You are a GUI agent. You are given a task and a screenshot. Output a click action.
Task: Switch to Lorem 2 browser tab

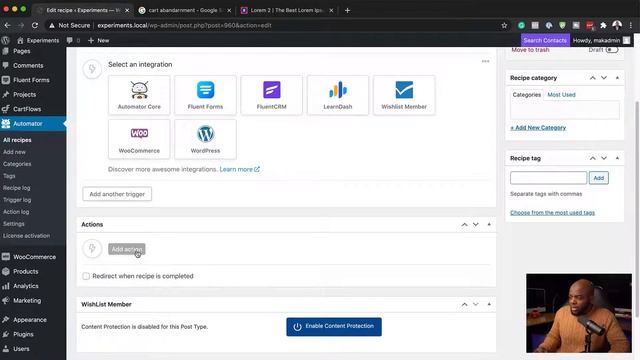coord(287,10)
